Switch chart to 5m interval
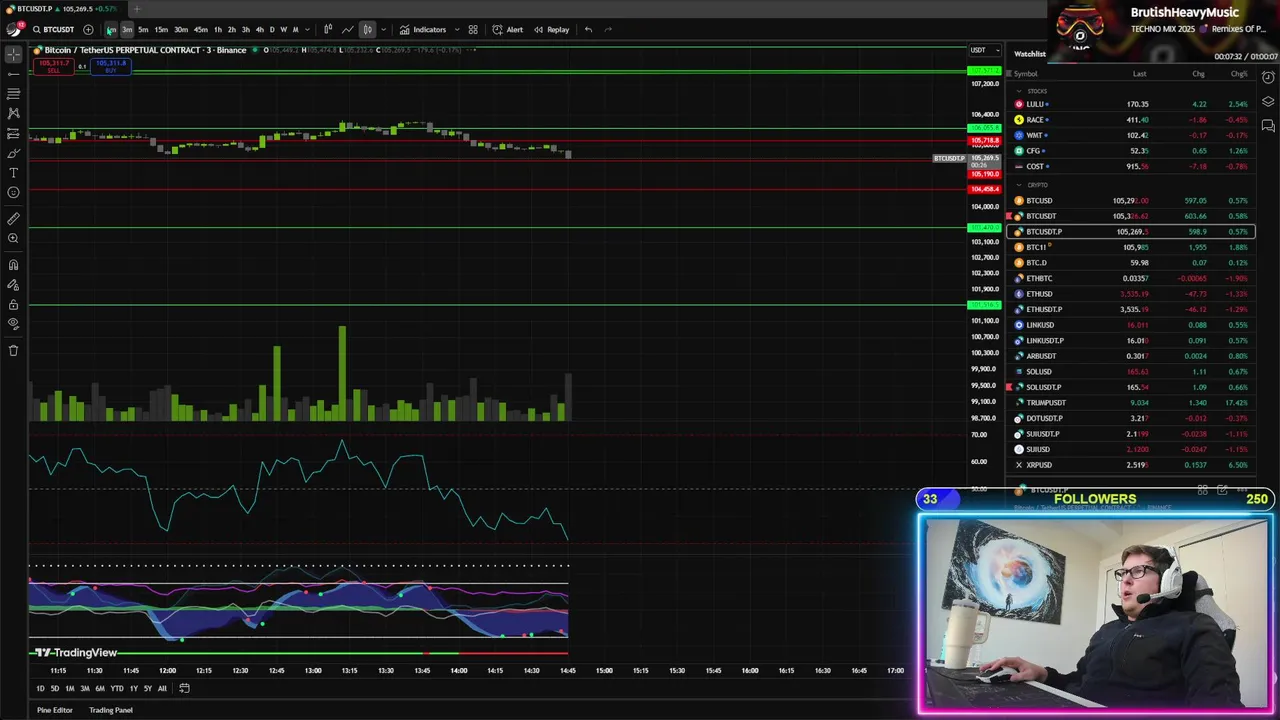Image resolution: width=1280 pixels, height=720 pixels. [143, 29]
